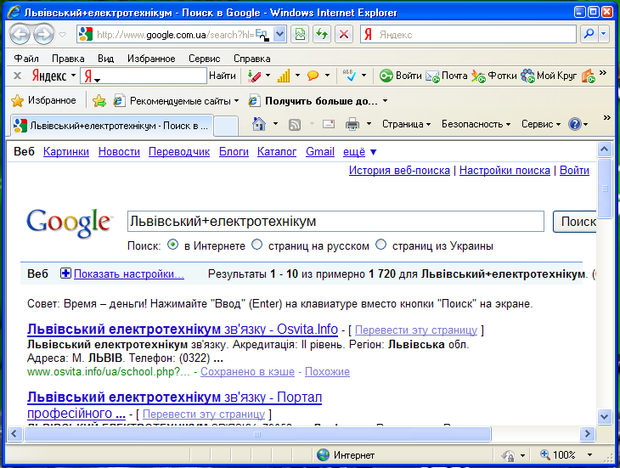The image size is (620, 468).
Task: Click the star Избранное favorites button
Action: [43, 100]
